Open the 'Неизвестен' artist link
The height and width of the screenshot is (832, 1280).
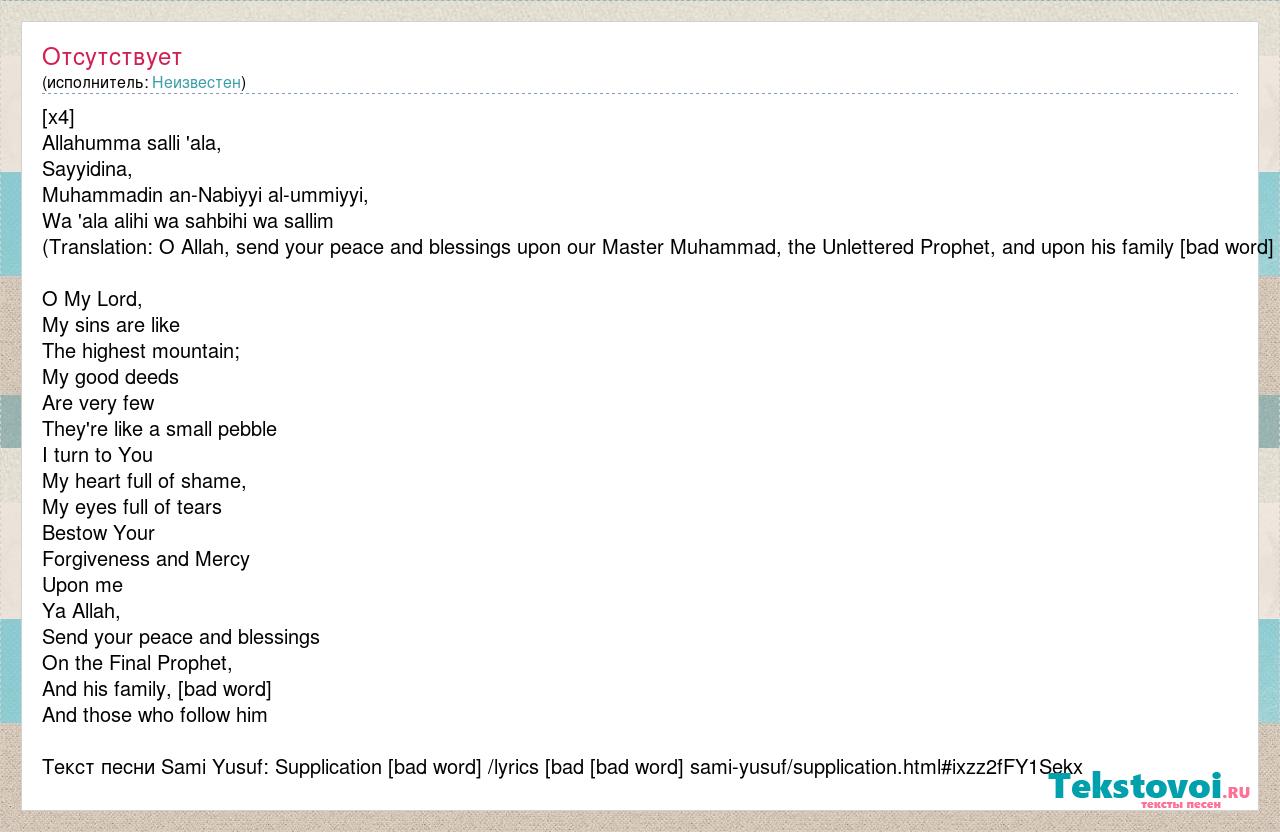[x=196, y=82]
